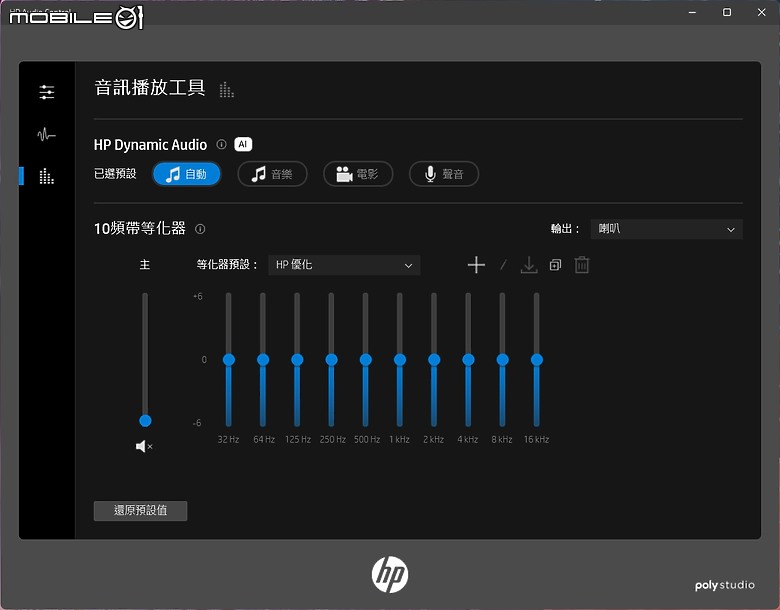
Task: Maximize the HP Audio Control window
Action: 727,12
